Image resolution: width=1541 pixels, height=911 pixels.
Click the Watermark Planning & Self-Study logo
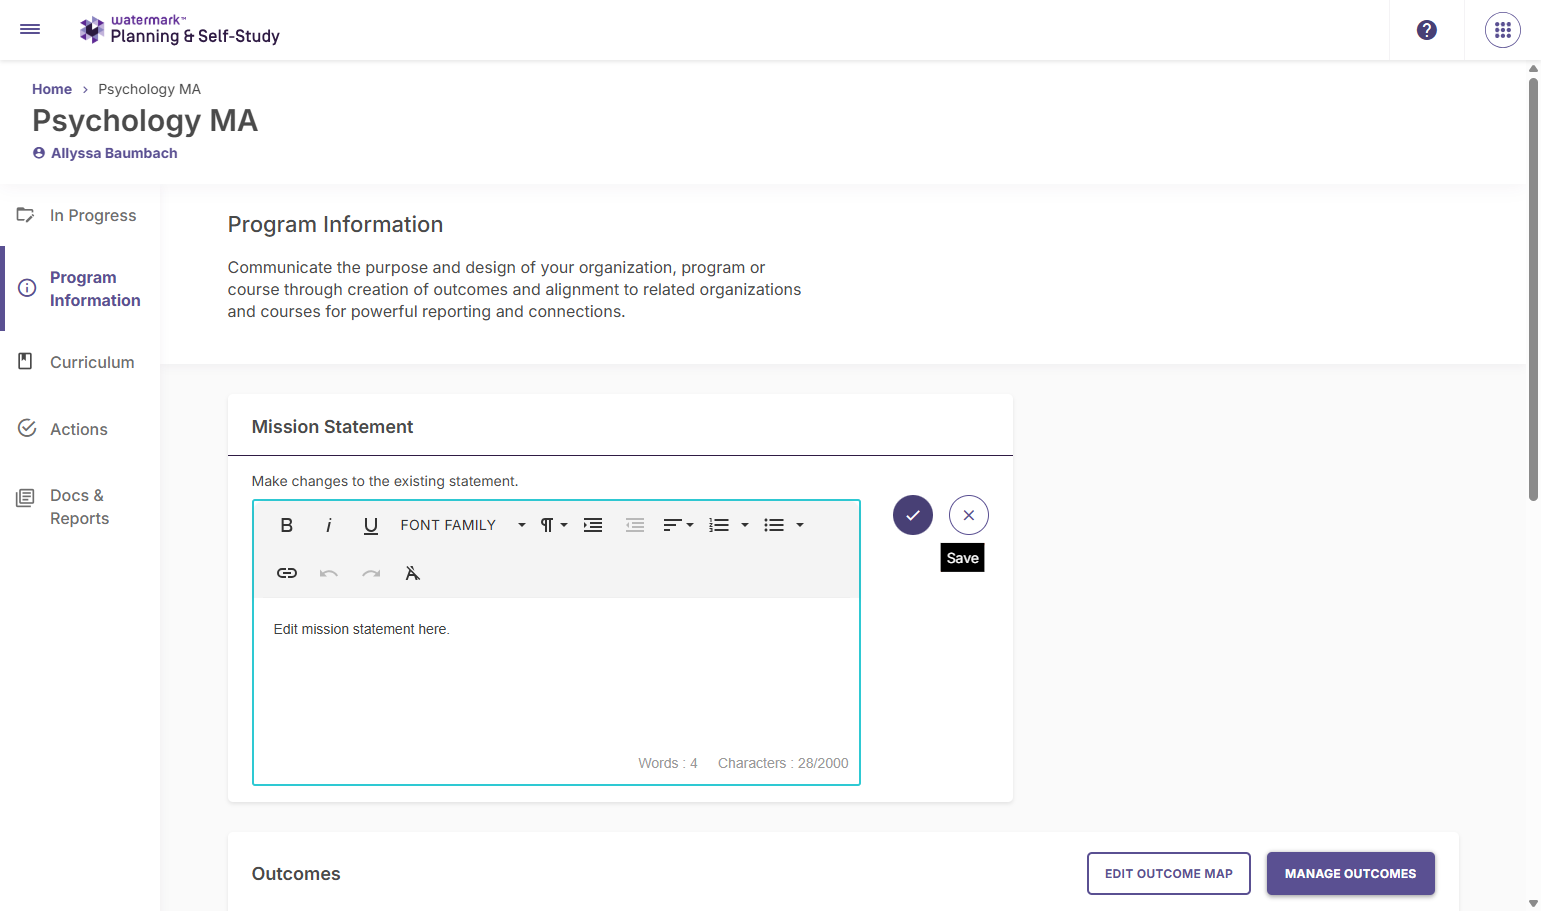click(180, 30)
